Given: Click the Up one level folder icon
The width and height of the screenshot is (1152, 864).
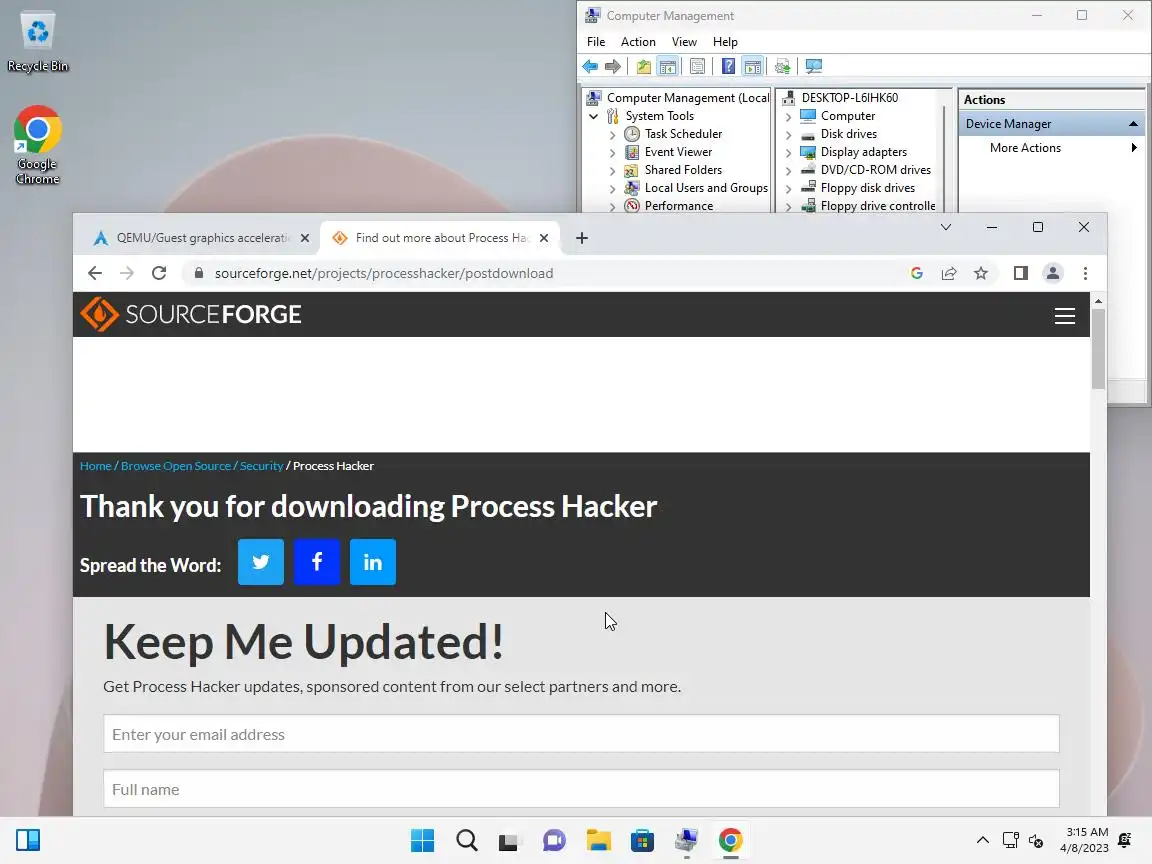Looking at the screenshot, I should coord(644,67).
